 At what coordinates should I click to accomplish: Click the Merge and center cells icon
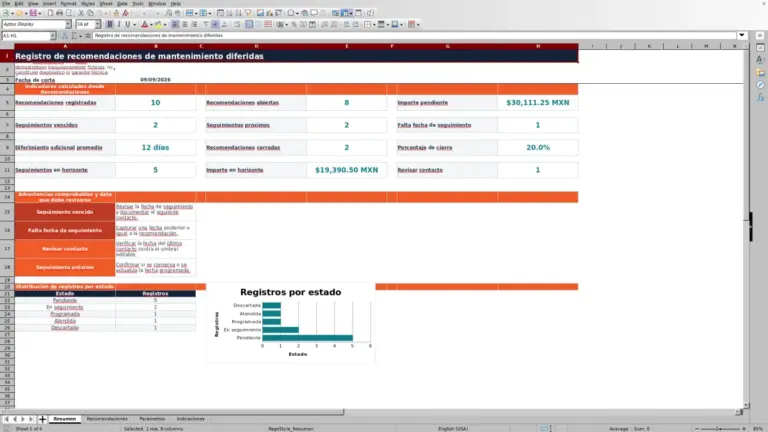(249, 24)
